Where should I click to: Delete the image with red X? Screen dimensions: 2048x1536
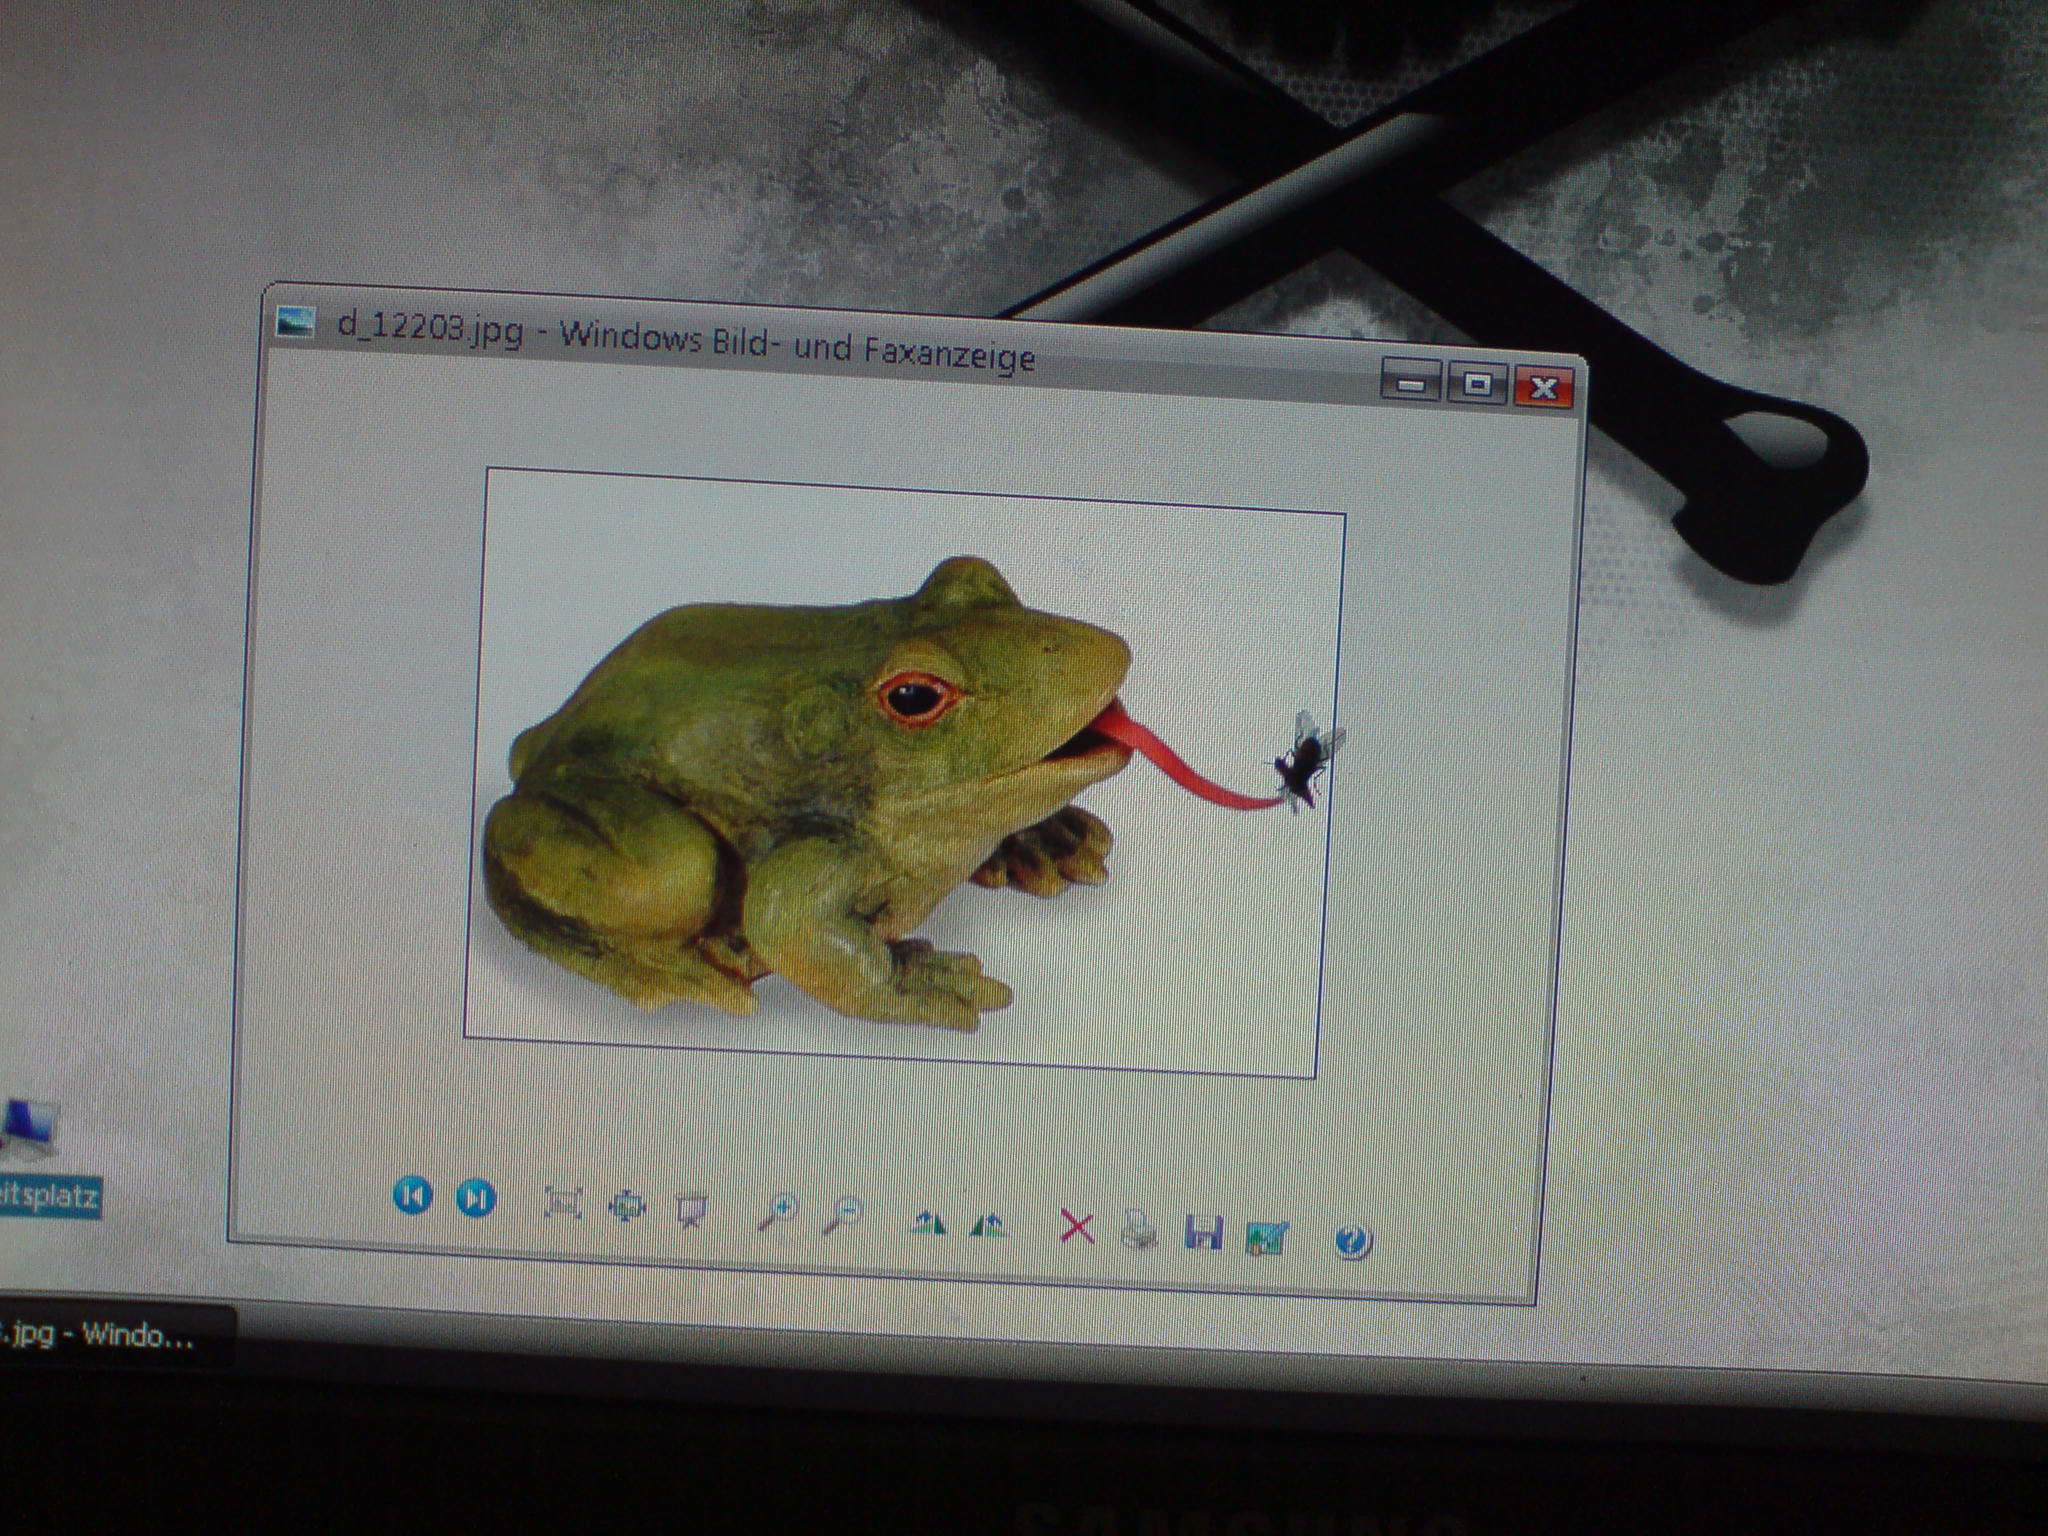(1076, 1227)
